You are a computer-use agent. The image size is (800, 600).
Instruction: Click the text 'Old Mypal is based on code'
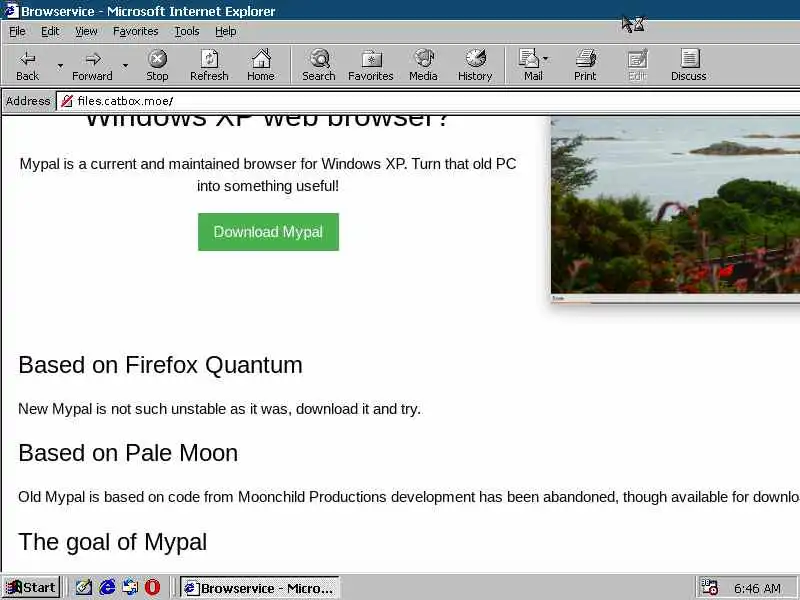tap(109, 496)
